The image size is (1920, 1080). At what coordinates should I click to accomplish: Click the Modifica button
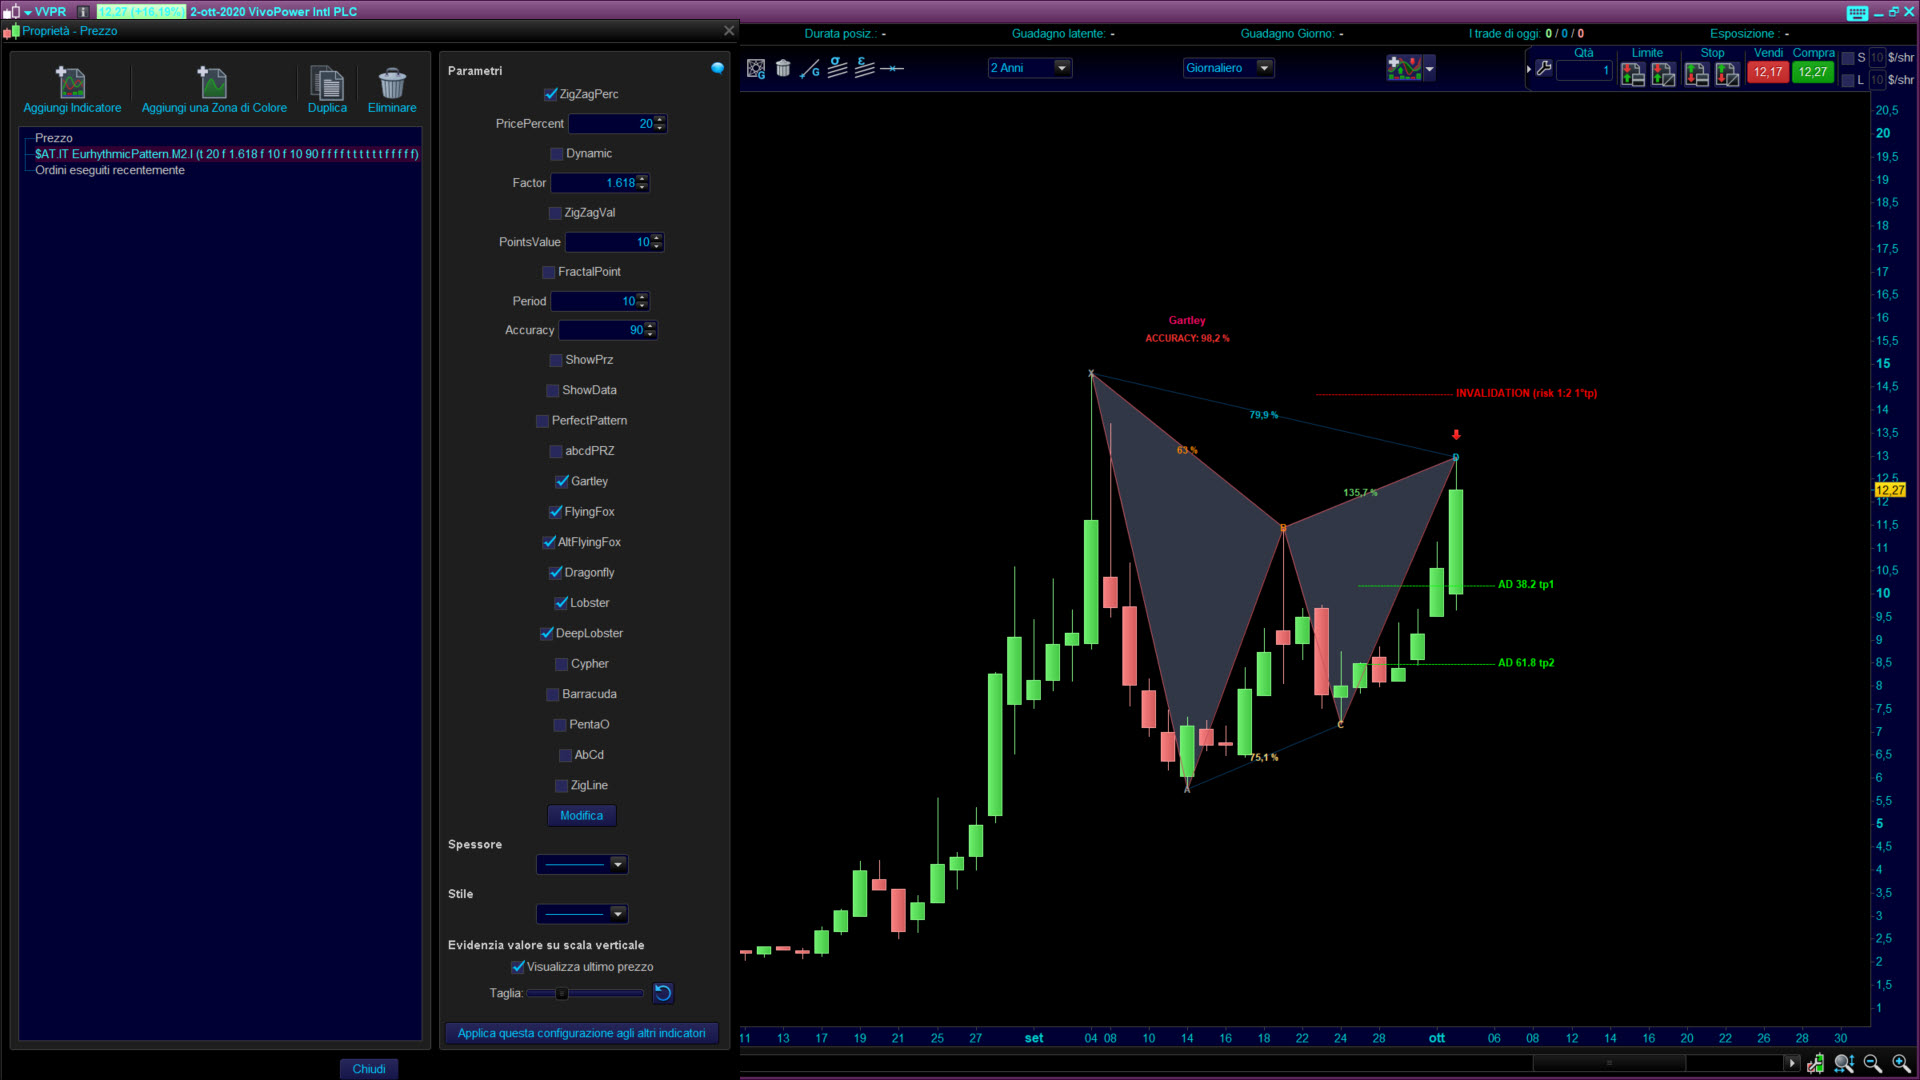click(x=581, y=816)
